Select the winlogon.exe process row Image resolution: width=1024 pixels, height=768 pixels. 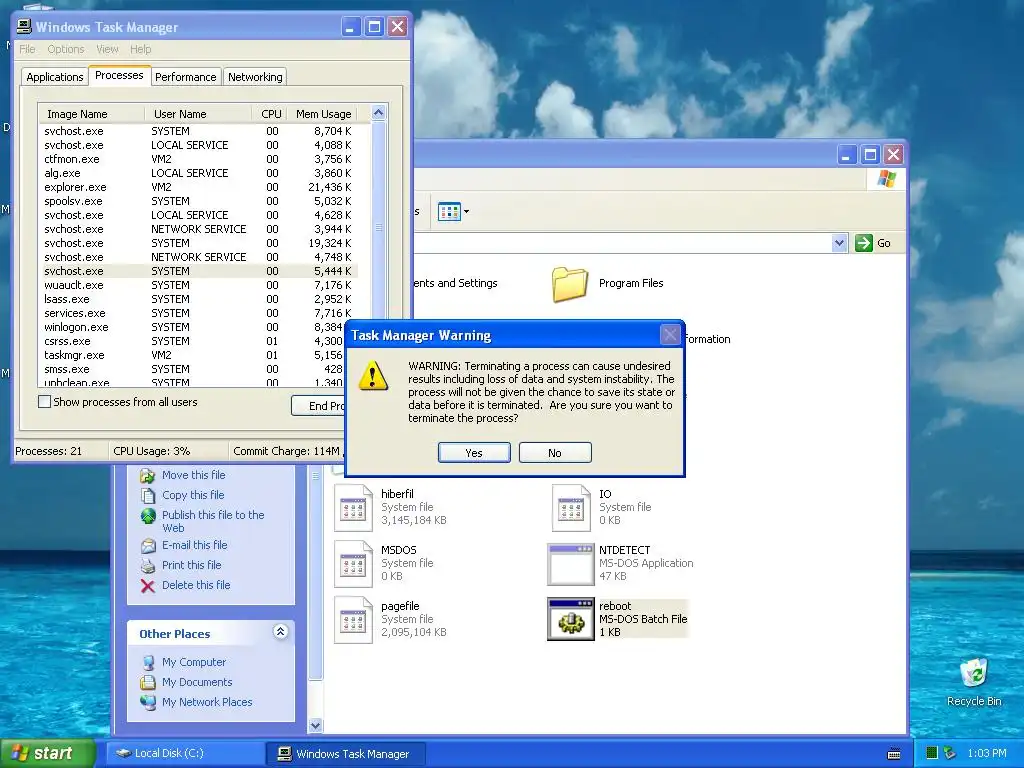(193, 327)
